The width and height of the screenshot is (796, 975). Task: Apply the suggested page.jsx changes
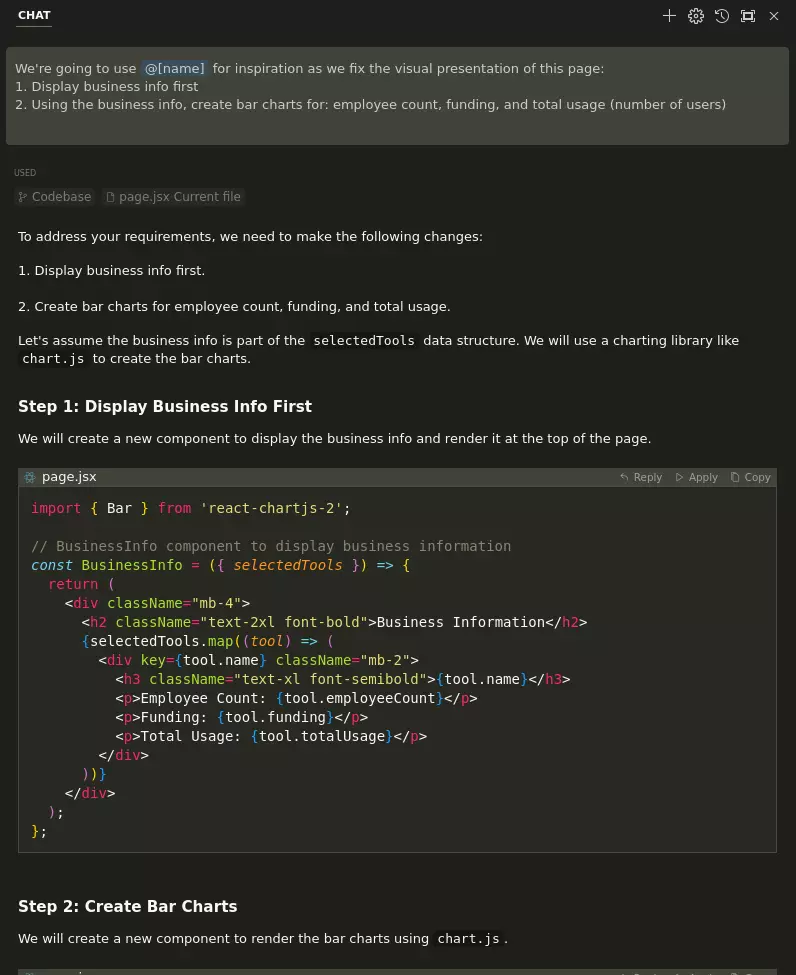tap(695, 477)
